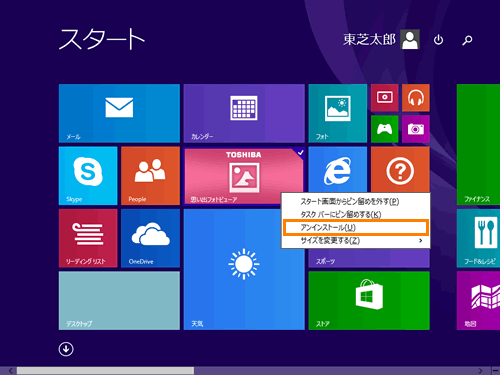This screenshot has width=500, height=375.
Task: Uncheck the selected TOSHIBA tile checkmark
Action: click(300, 152)
